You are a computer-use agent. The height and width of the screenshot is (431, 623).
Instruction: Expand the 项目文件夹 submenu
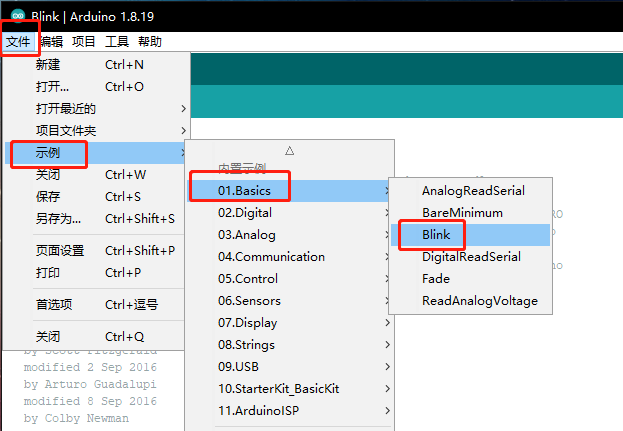coord(95,130)
